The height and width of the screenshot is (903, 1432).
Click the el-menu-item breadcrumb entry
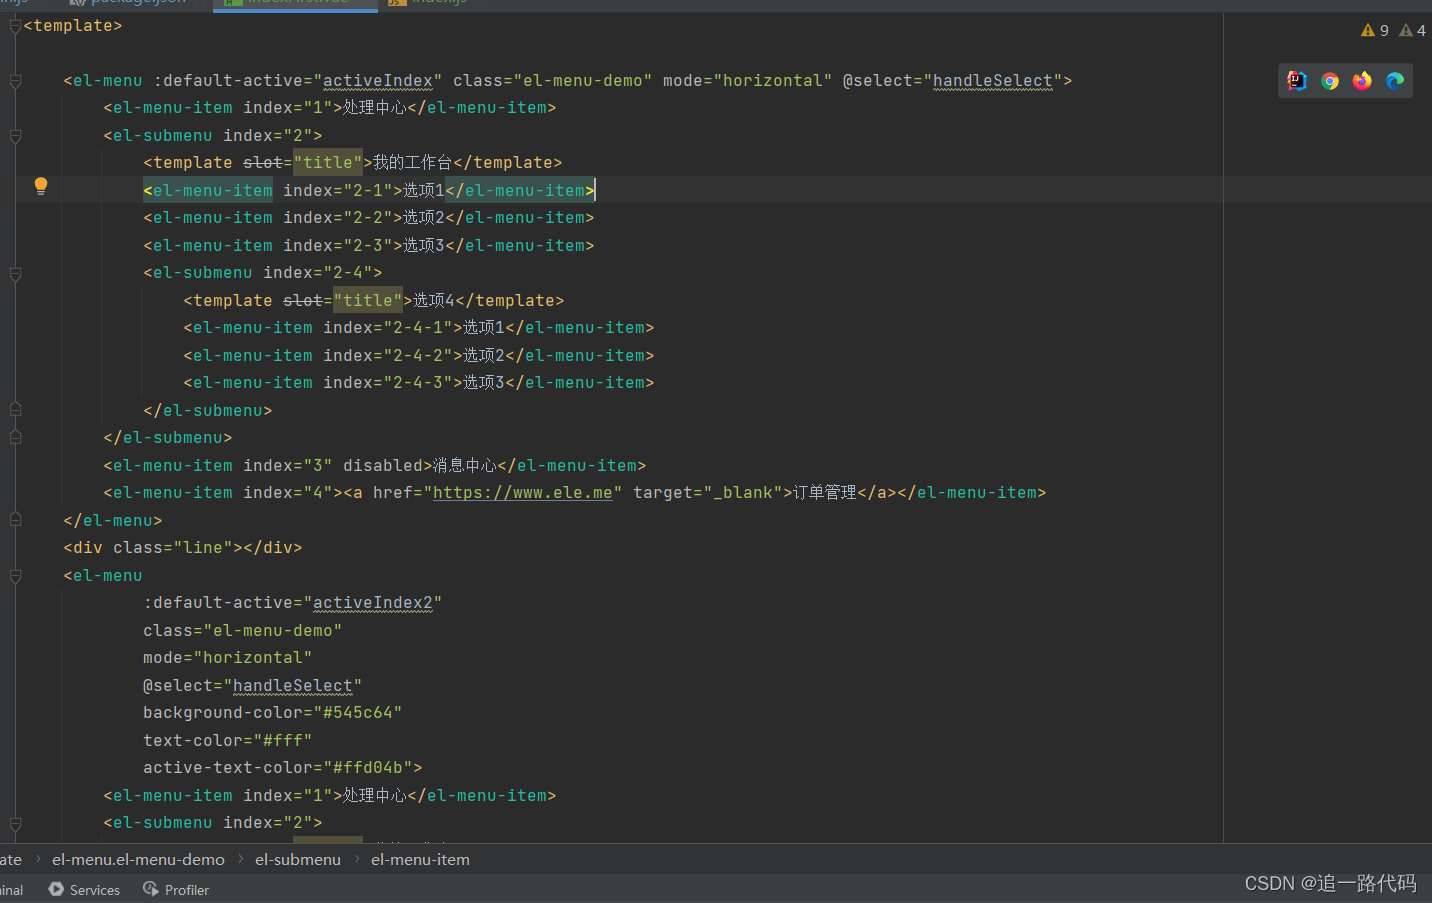420,859
